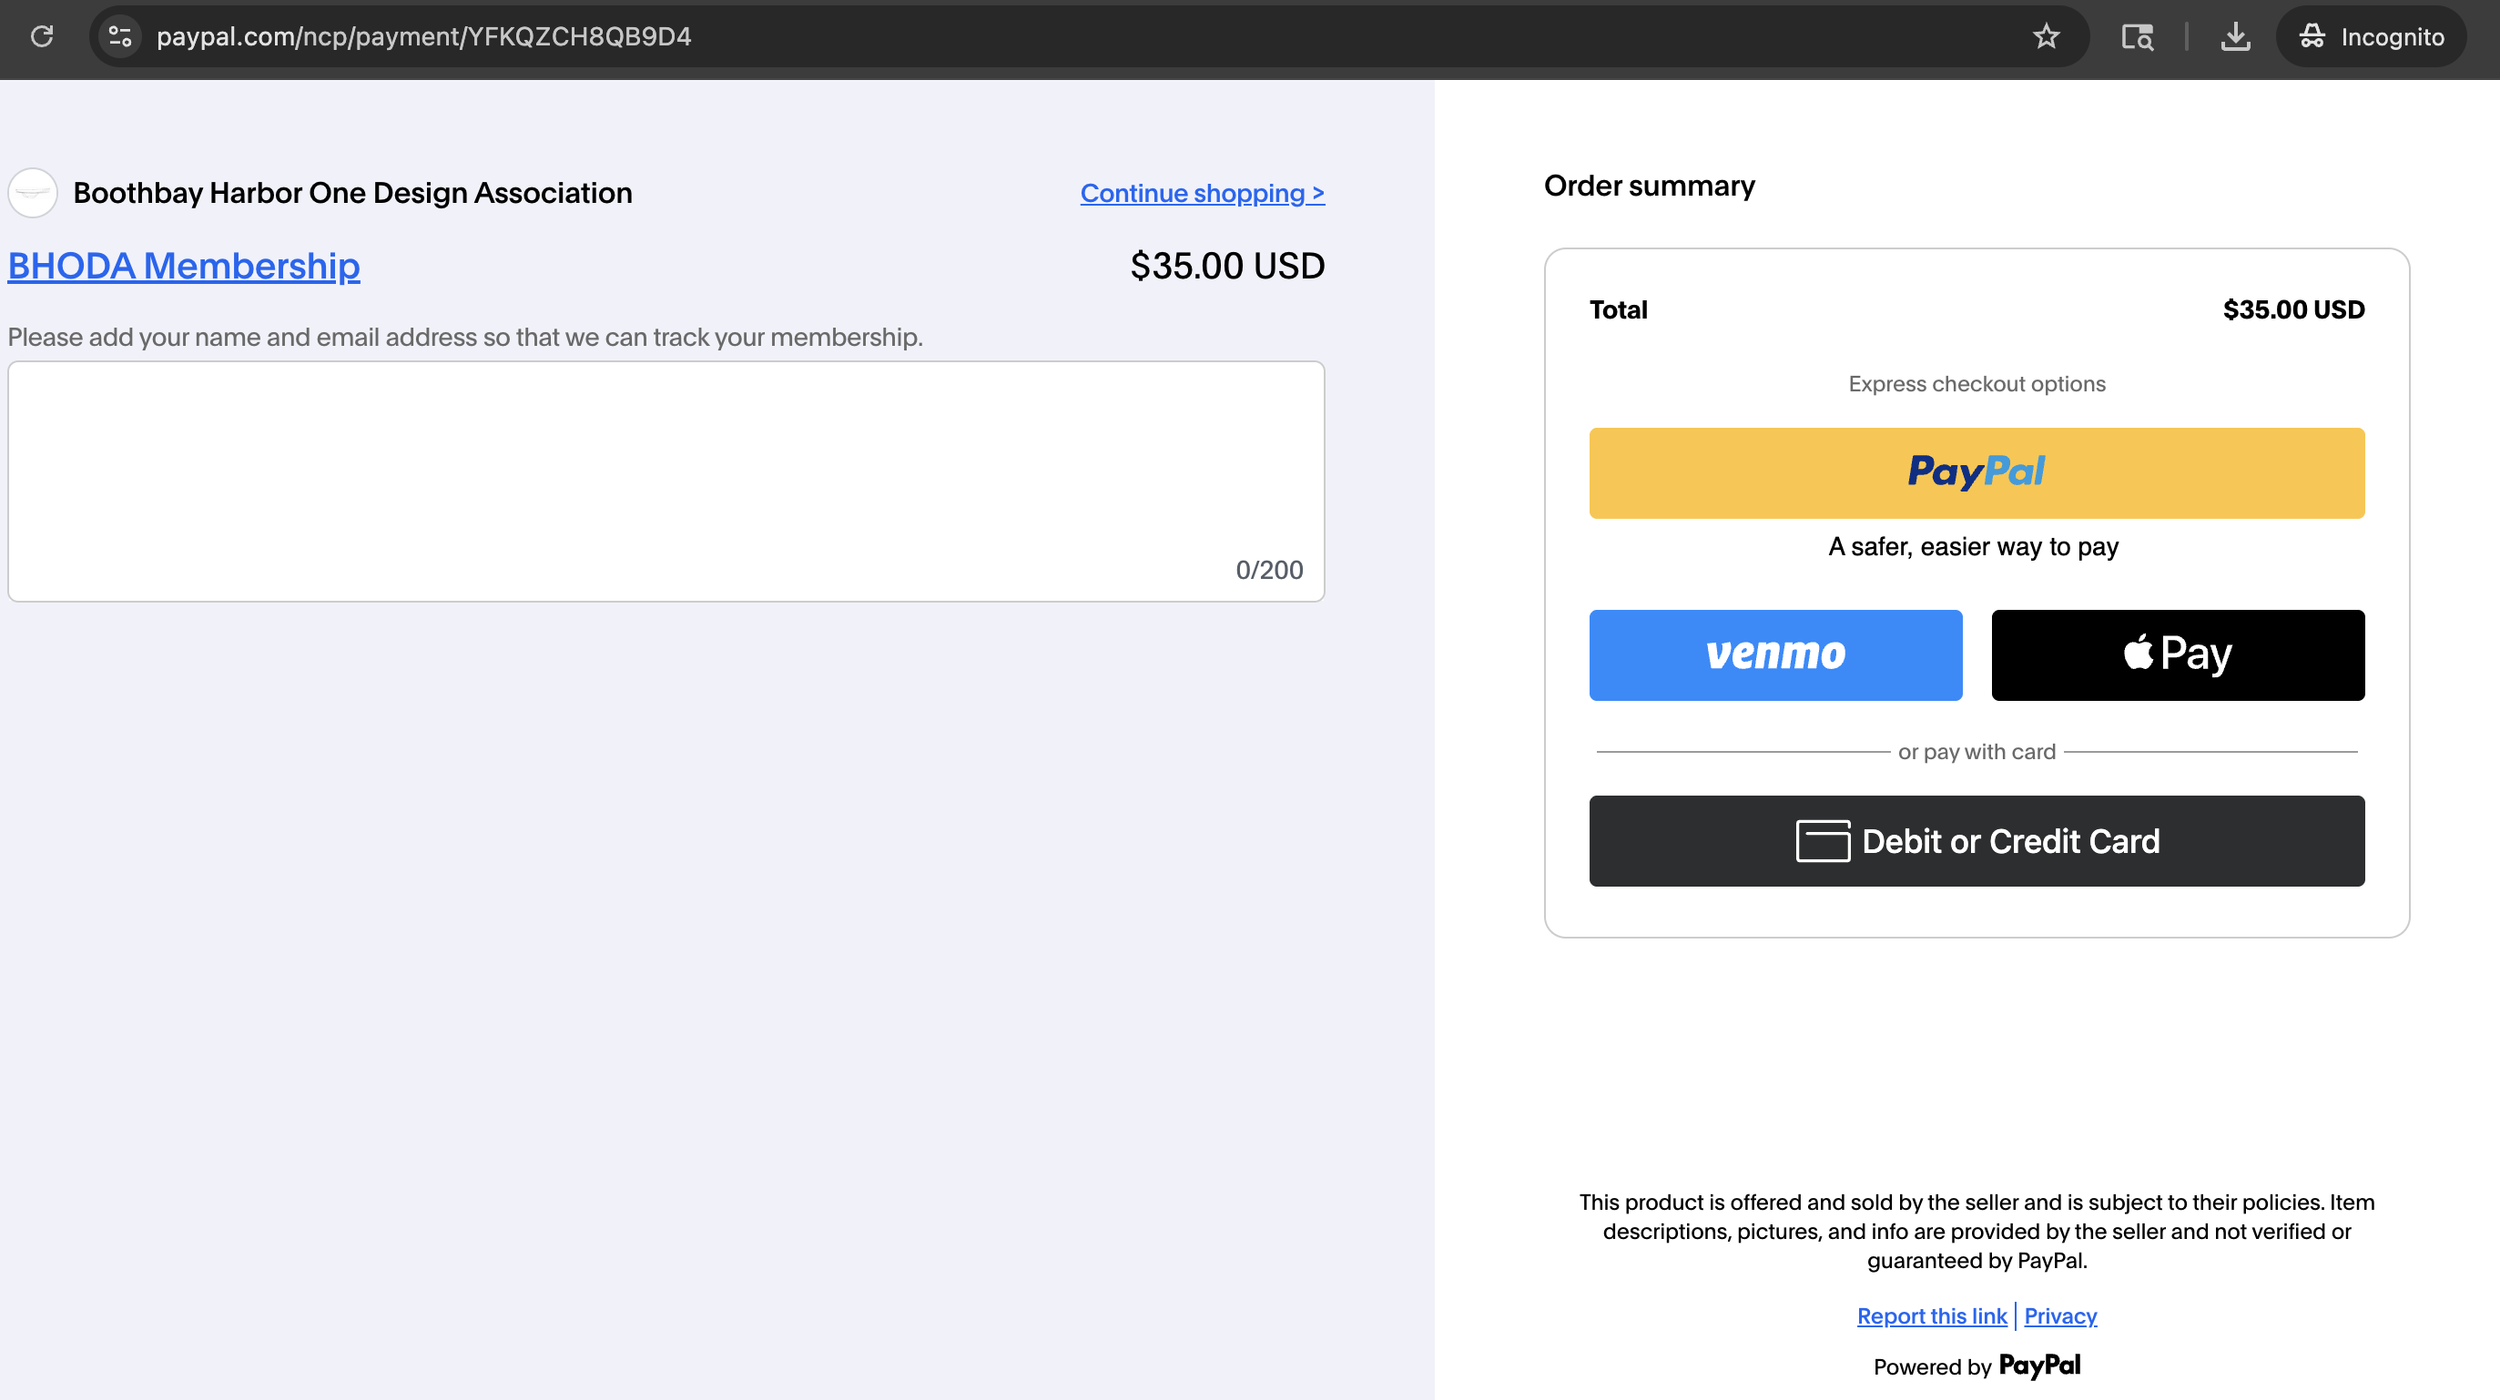Choose Debit or Credit Card payment

[x=1976, y=841]
